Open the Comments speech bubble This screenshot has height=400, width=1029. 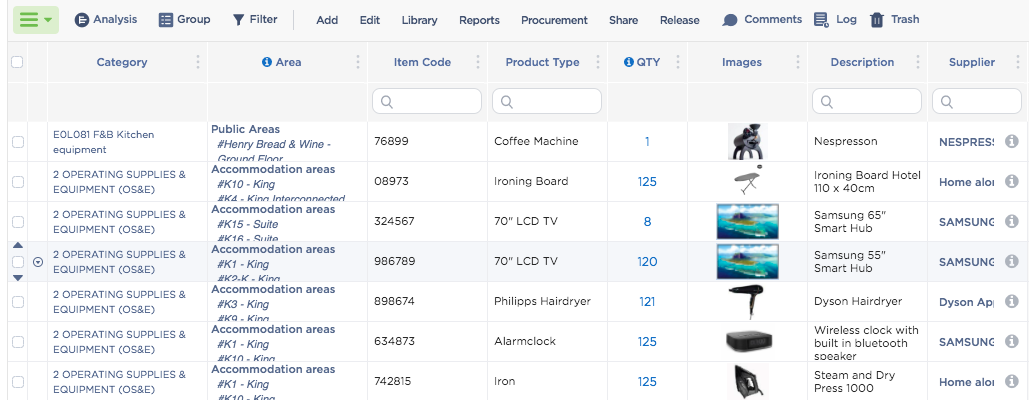coord(730,20)
